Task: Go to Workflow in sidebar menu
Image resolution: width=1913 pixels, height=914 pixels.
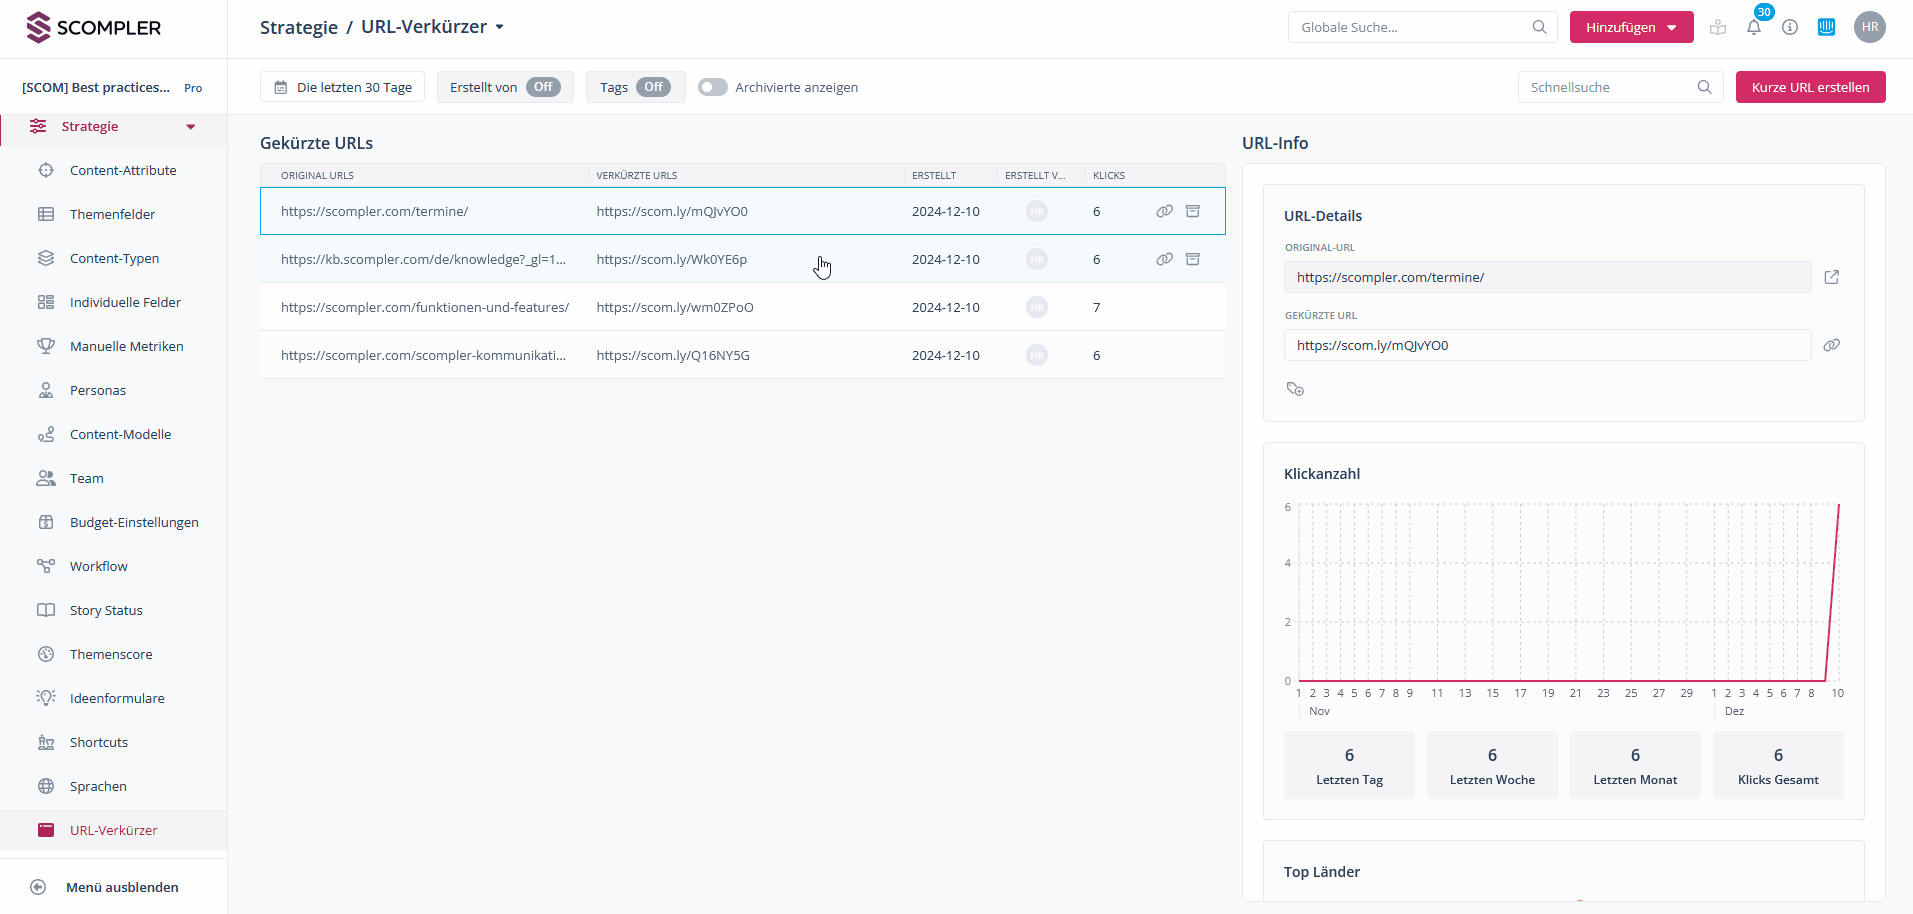Action: tap(99, 566)
